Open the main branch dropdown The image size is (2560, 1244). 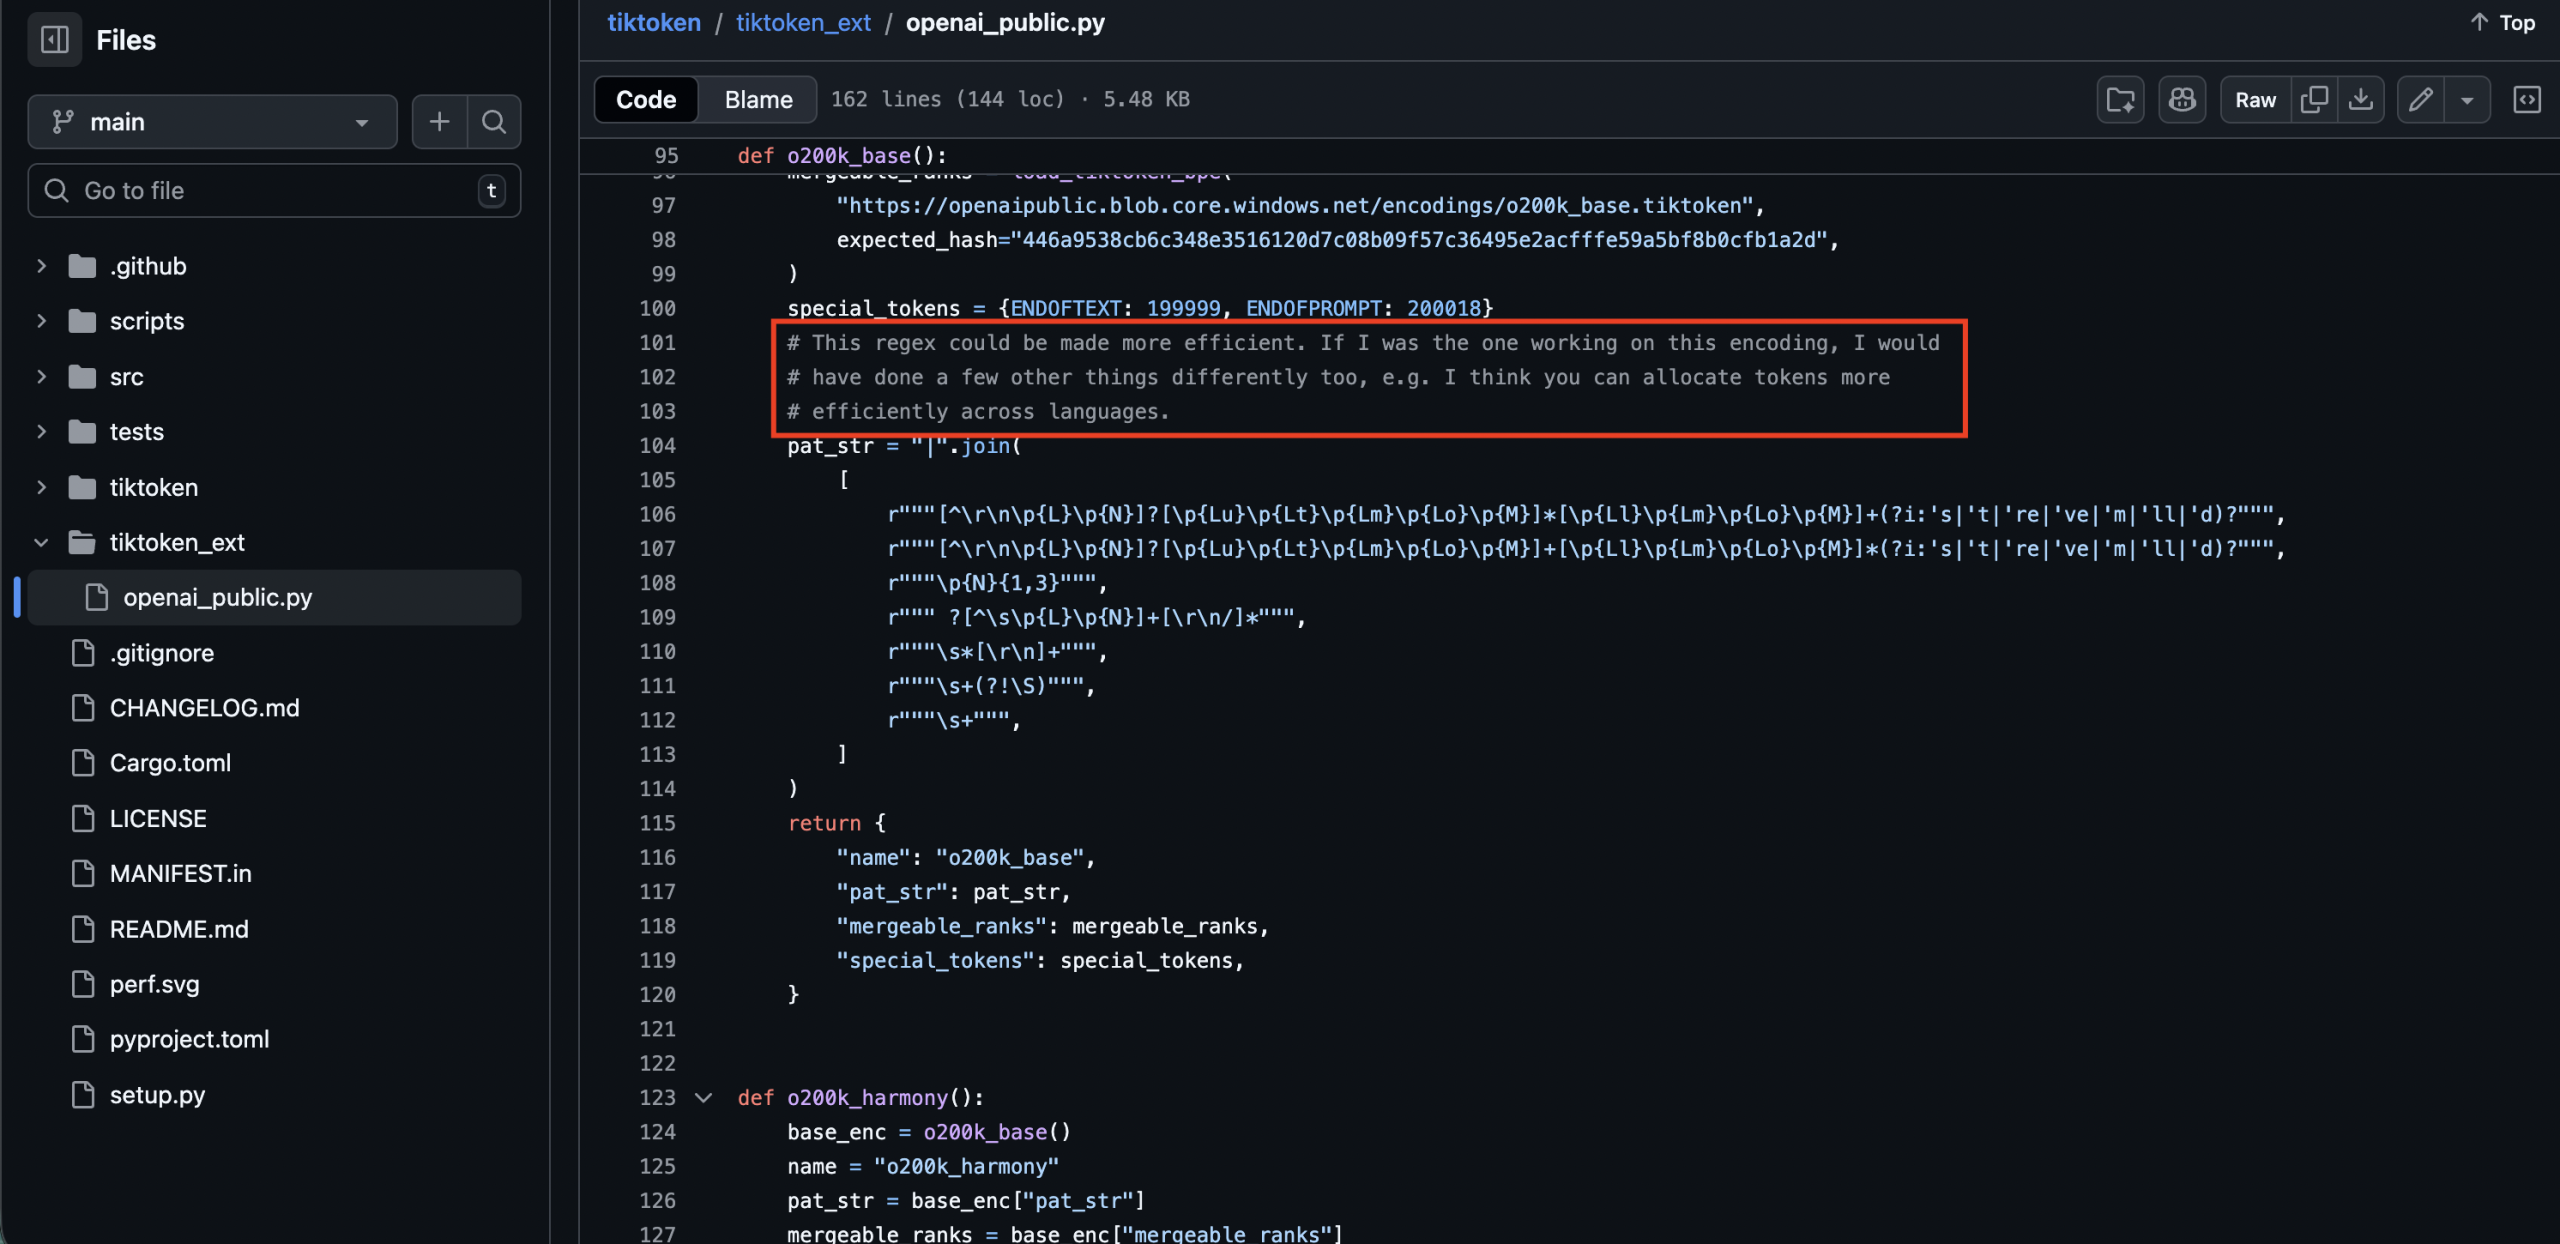tap(212, 122)
